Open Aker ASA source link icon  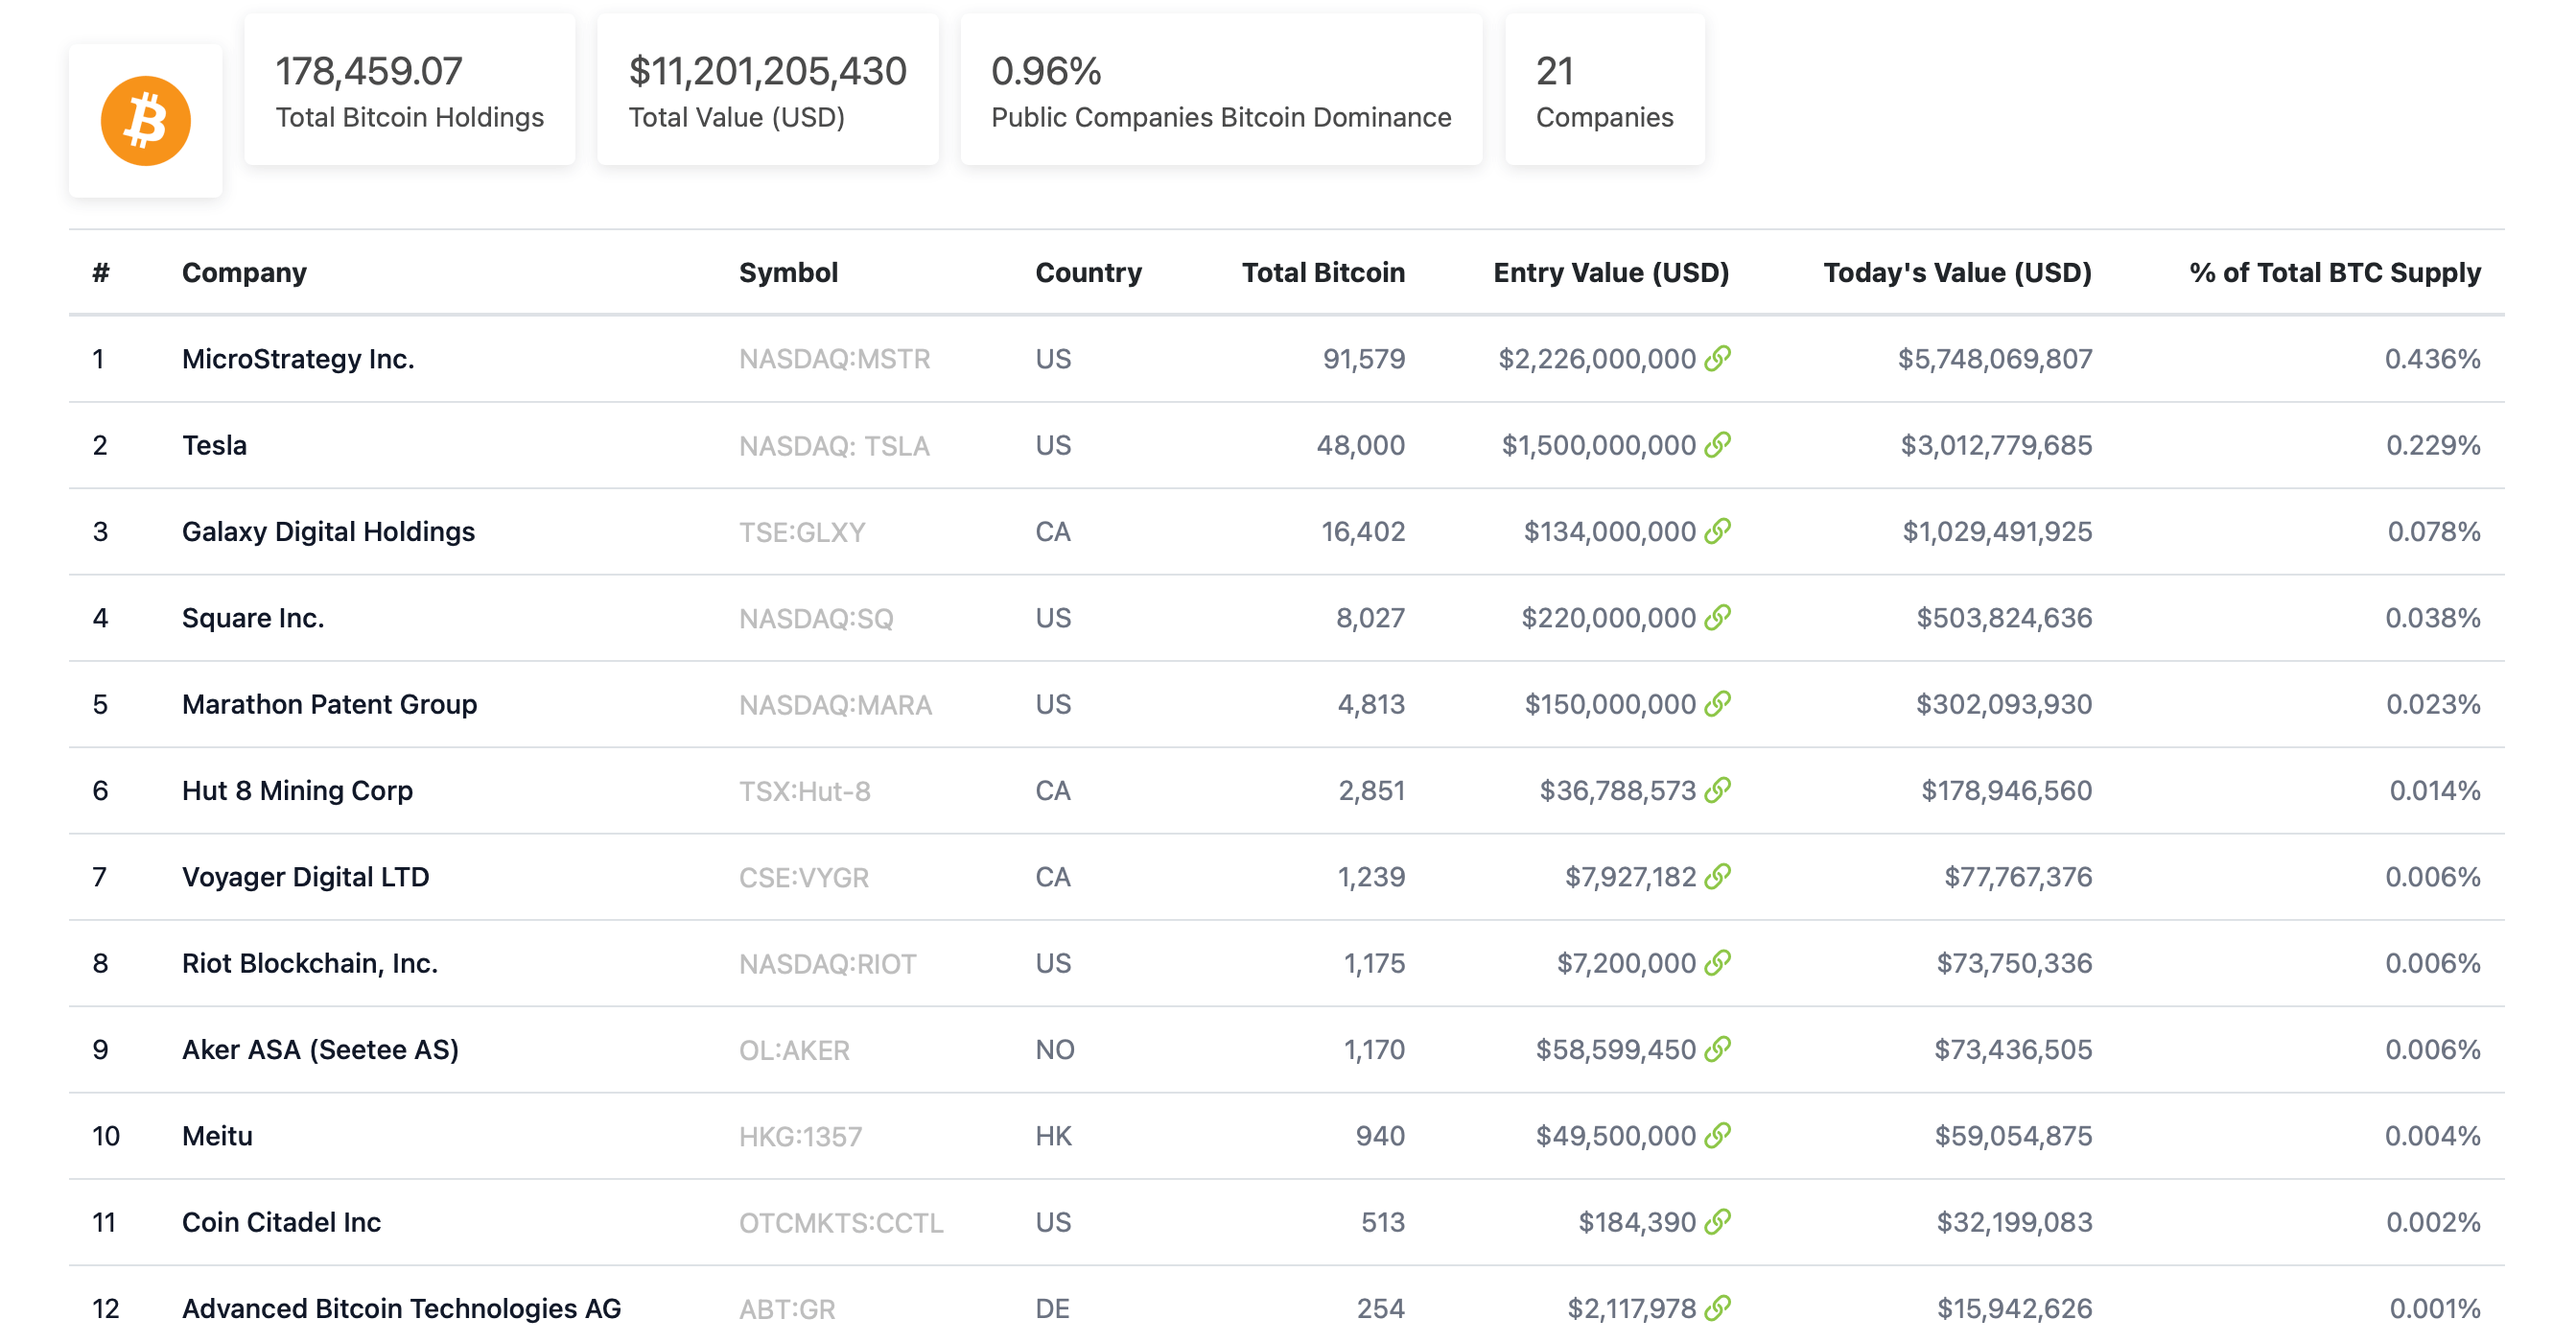tap(1717, 1049)
